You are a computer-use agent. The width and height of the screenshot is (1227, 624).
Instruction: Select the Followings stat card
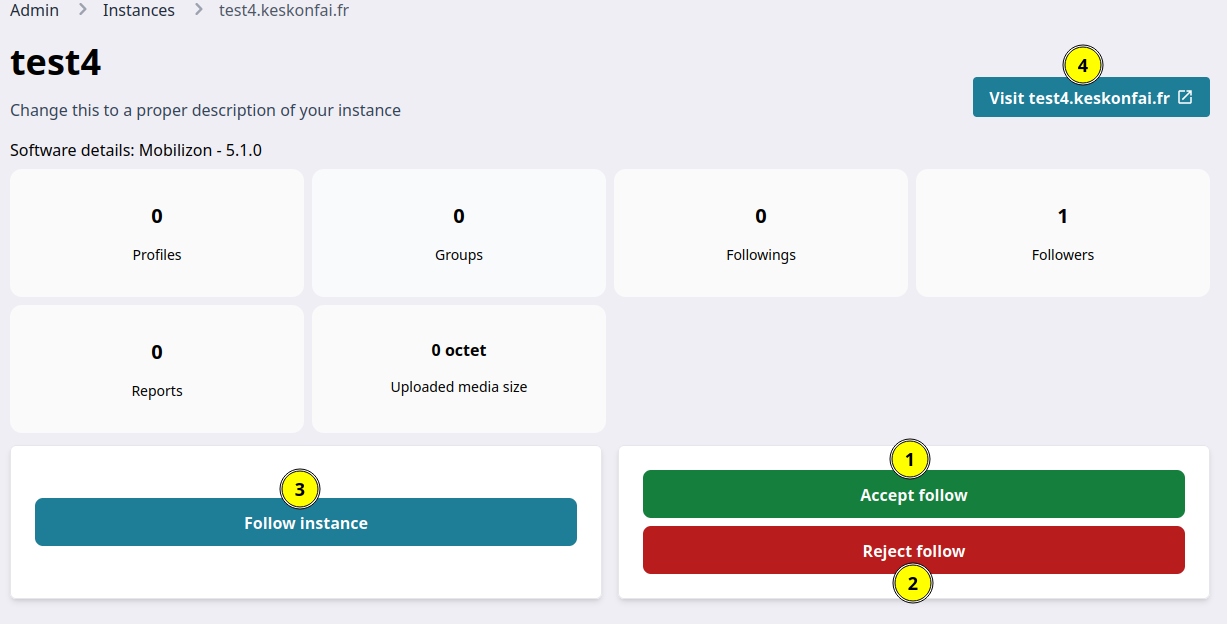coord(761,233)
